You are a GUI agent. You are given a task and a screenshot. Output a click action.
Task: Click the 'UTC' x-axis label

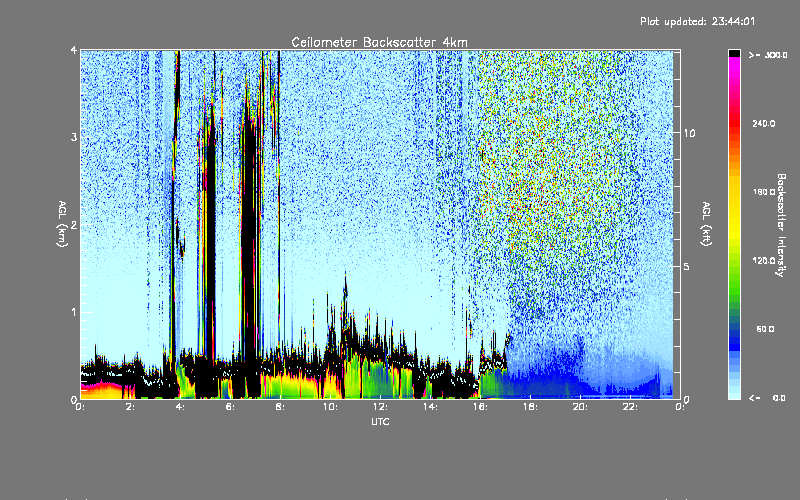[x=380, y=421]
